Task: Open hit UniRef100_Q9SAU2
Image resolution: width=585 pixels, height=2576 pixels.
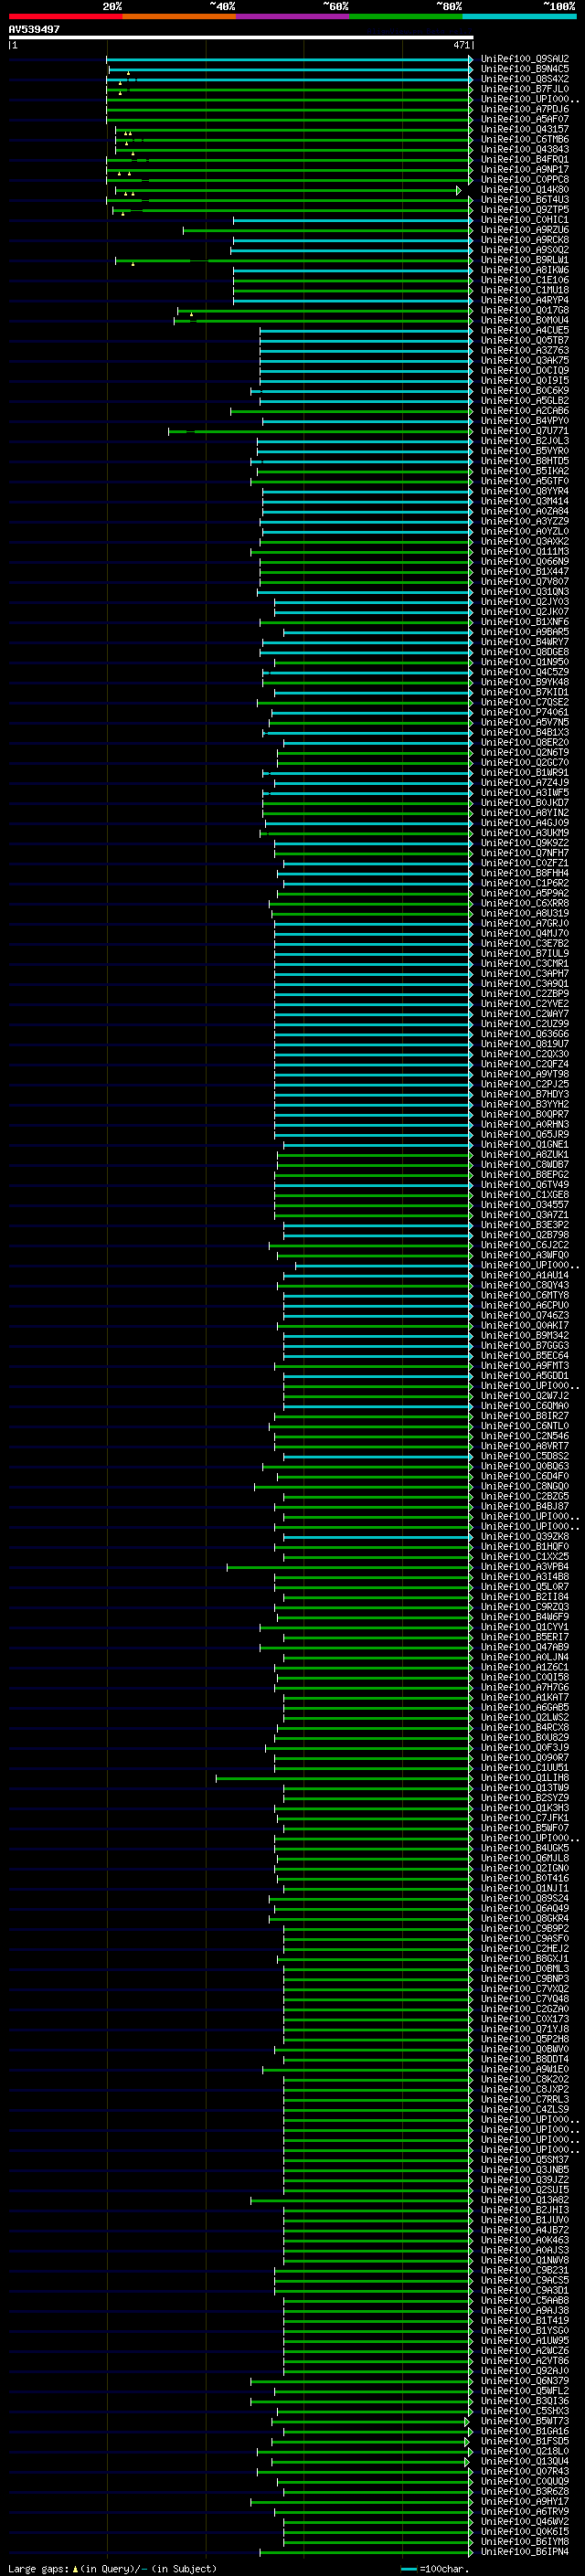Action: [x=525, y=59]
